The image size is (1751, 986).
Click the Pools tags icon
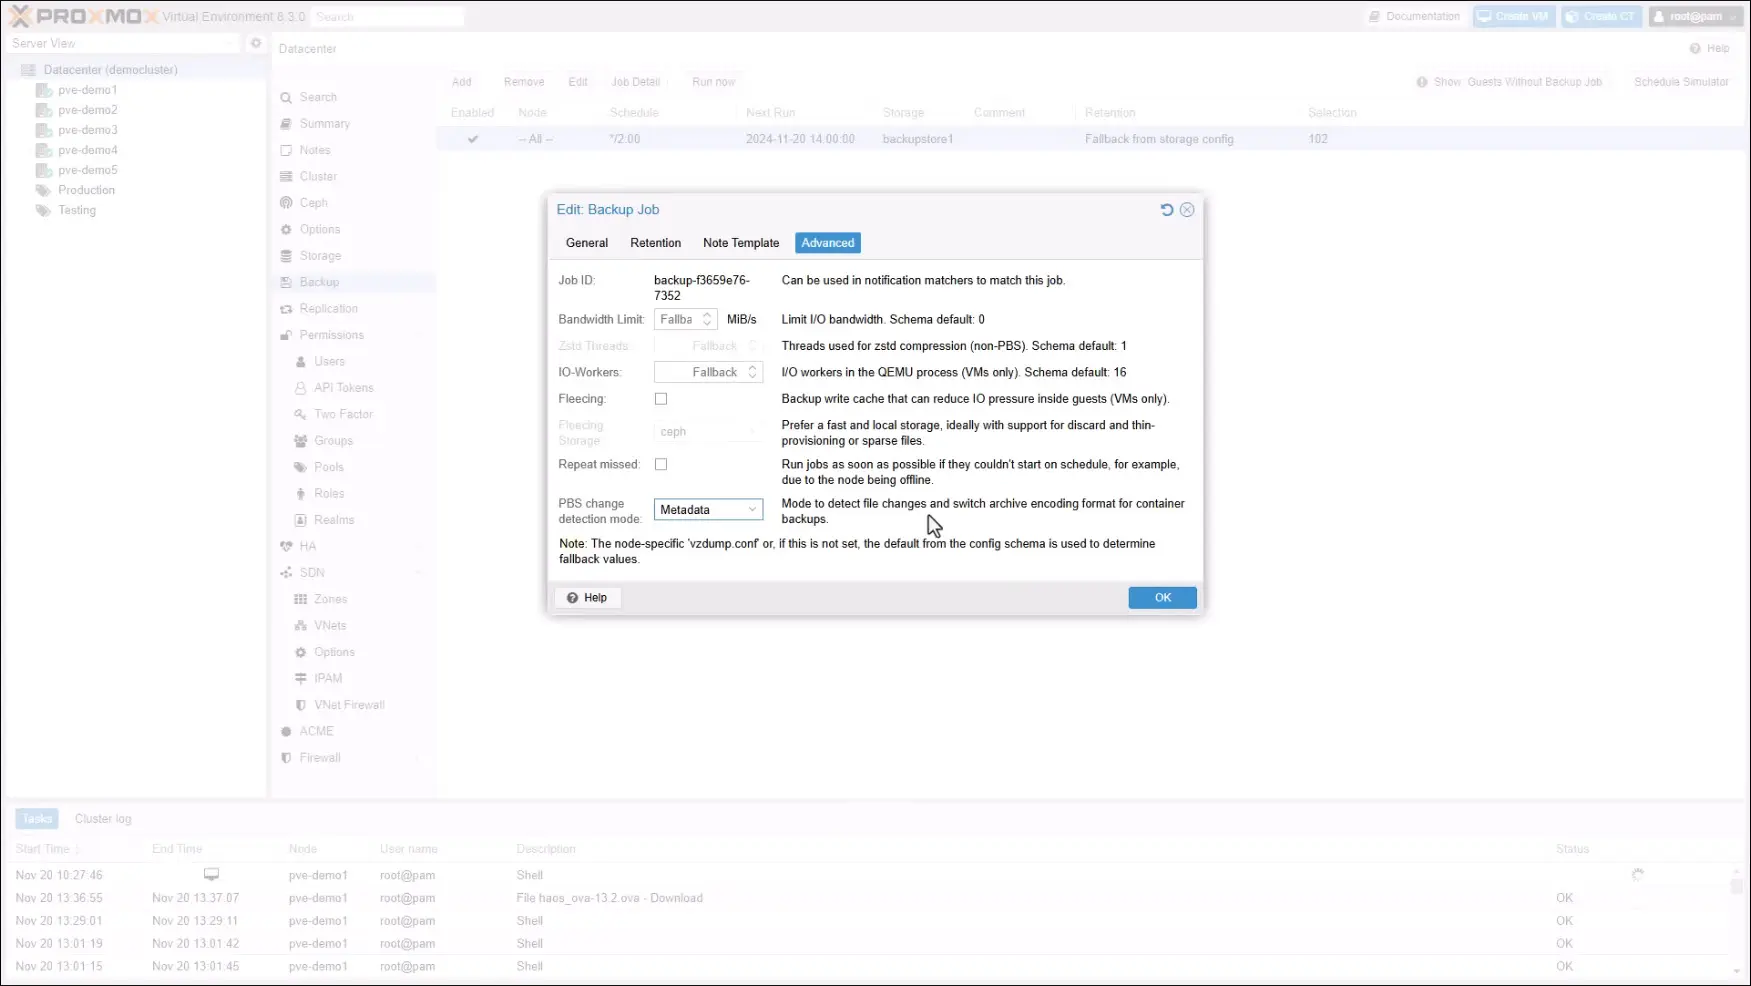coord(300,467)
